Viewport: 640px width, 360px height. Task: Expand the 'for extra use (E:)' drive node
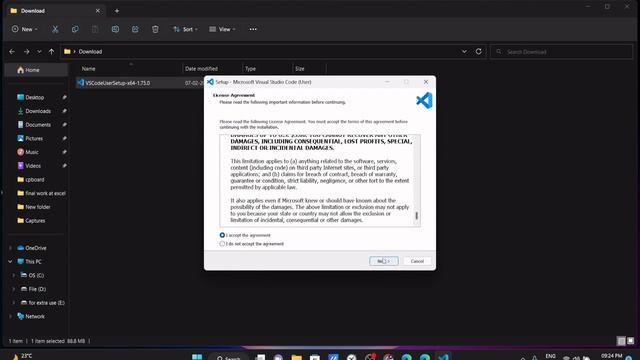tap(13, 303)
